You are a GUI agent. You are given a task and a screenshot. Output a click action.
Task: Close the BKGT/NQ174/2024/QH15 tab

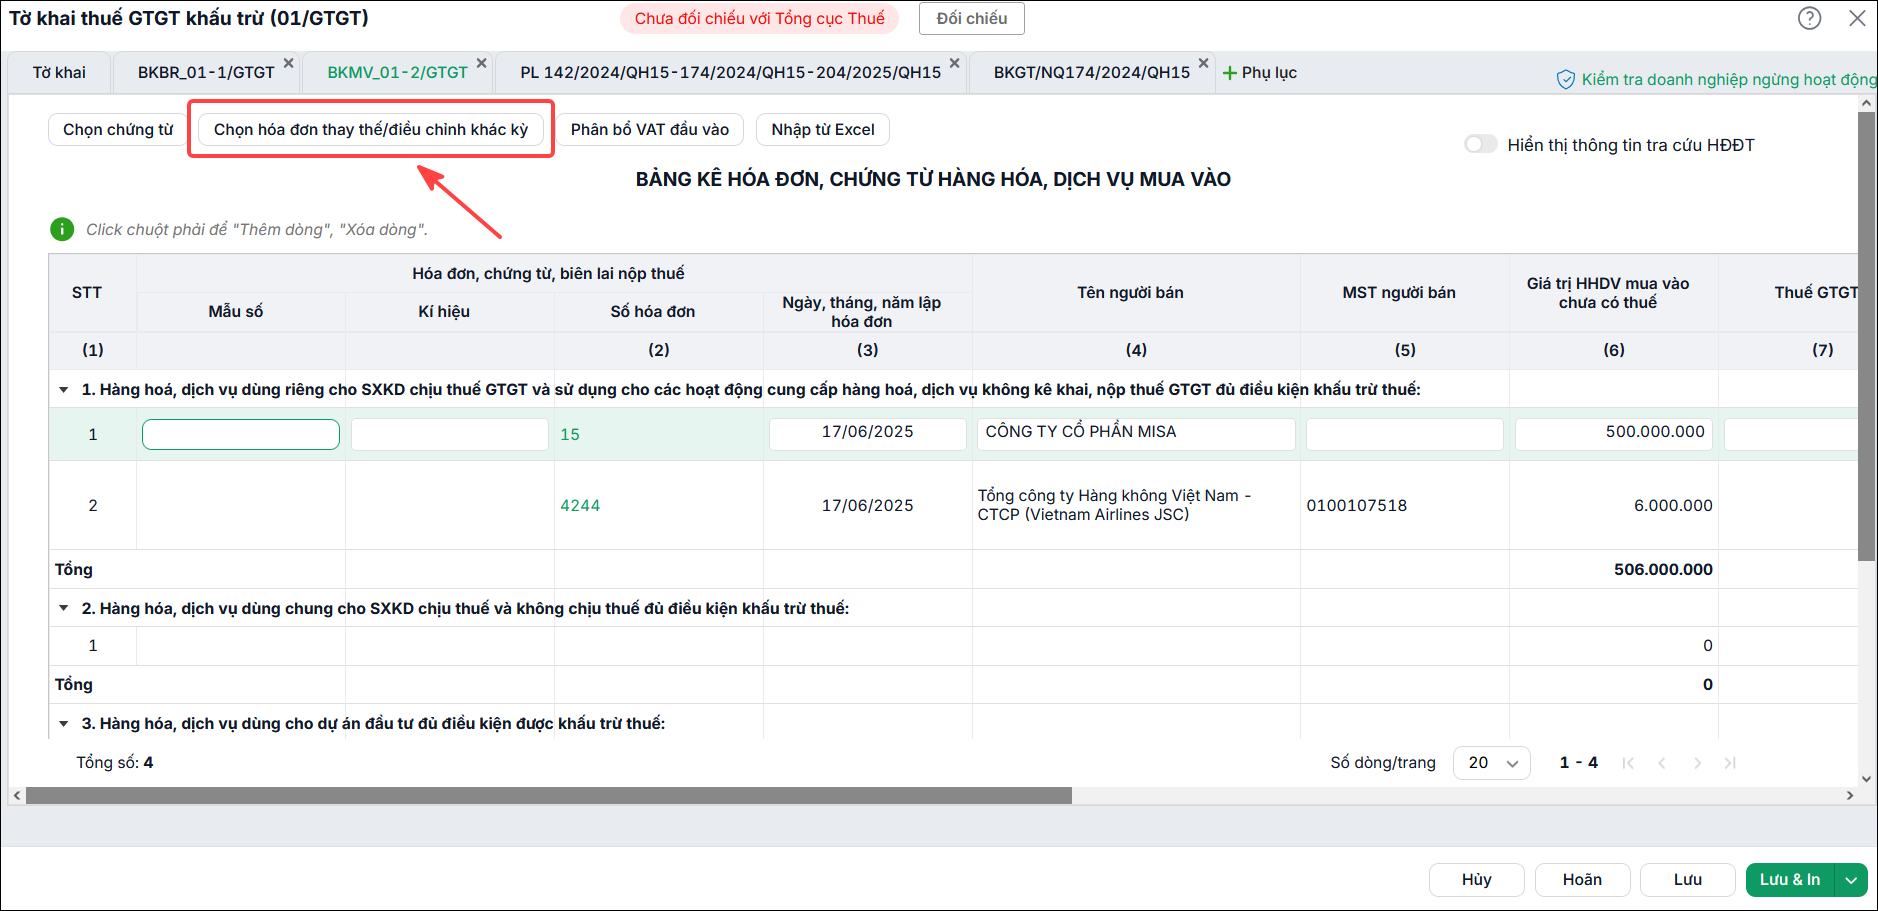tap(1203, 63)
